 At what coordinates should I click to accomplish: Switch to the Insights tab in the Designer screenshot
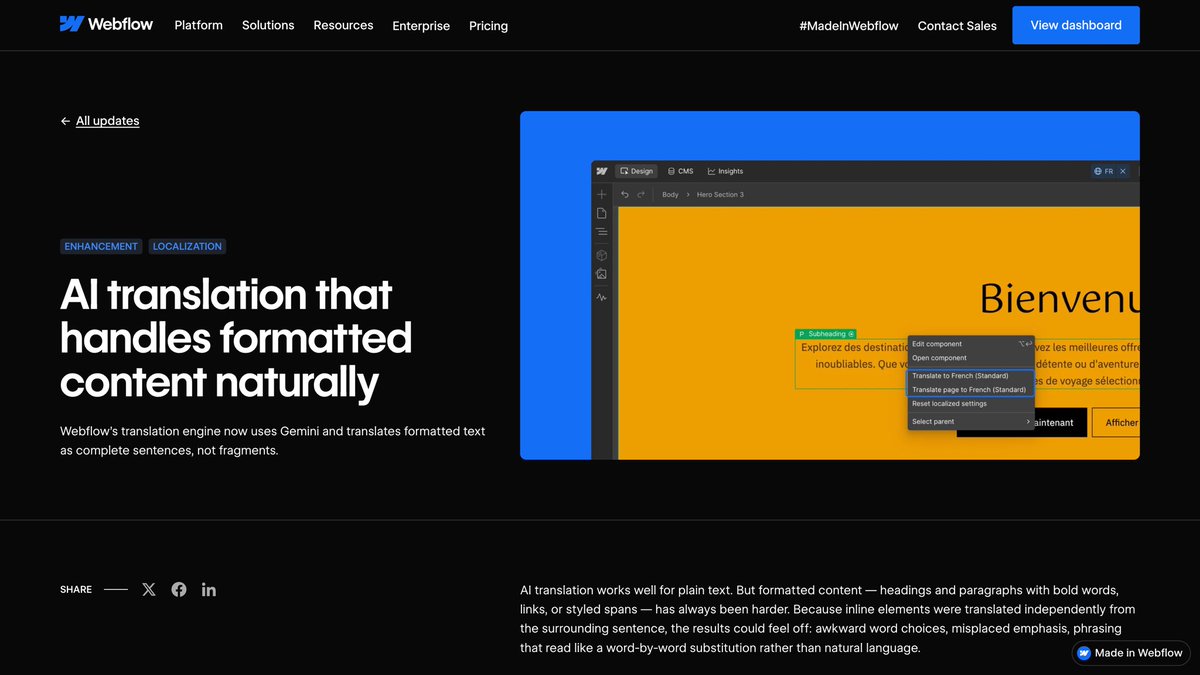[726, 171]
